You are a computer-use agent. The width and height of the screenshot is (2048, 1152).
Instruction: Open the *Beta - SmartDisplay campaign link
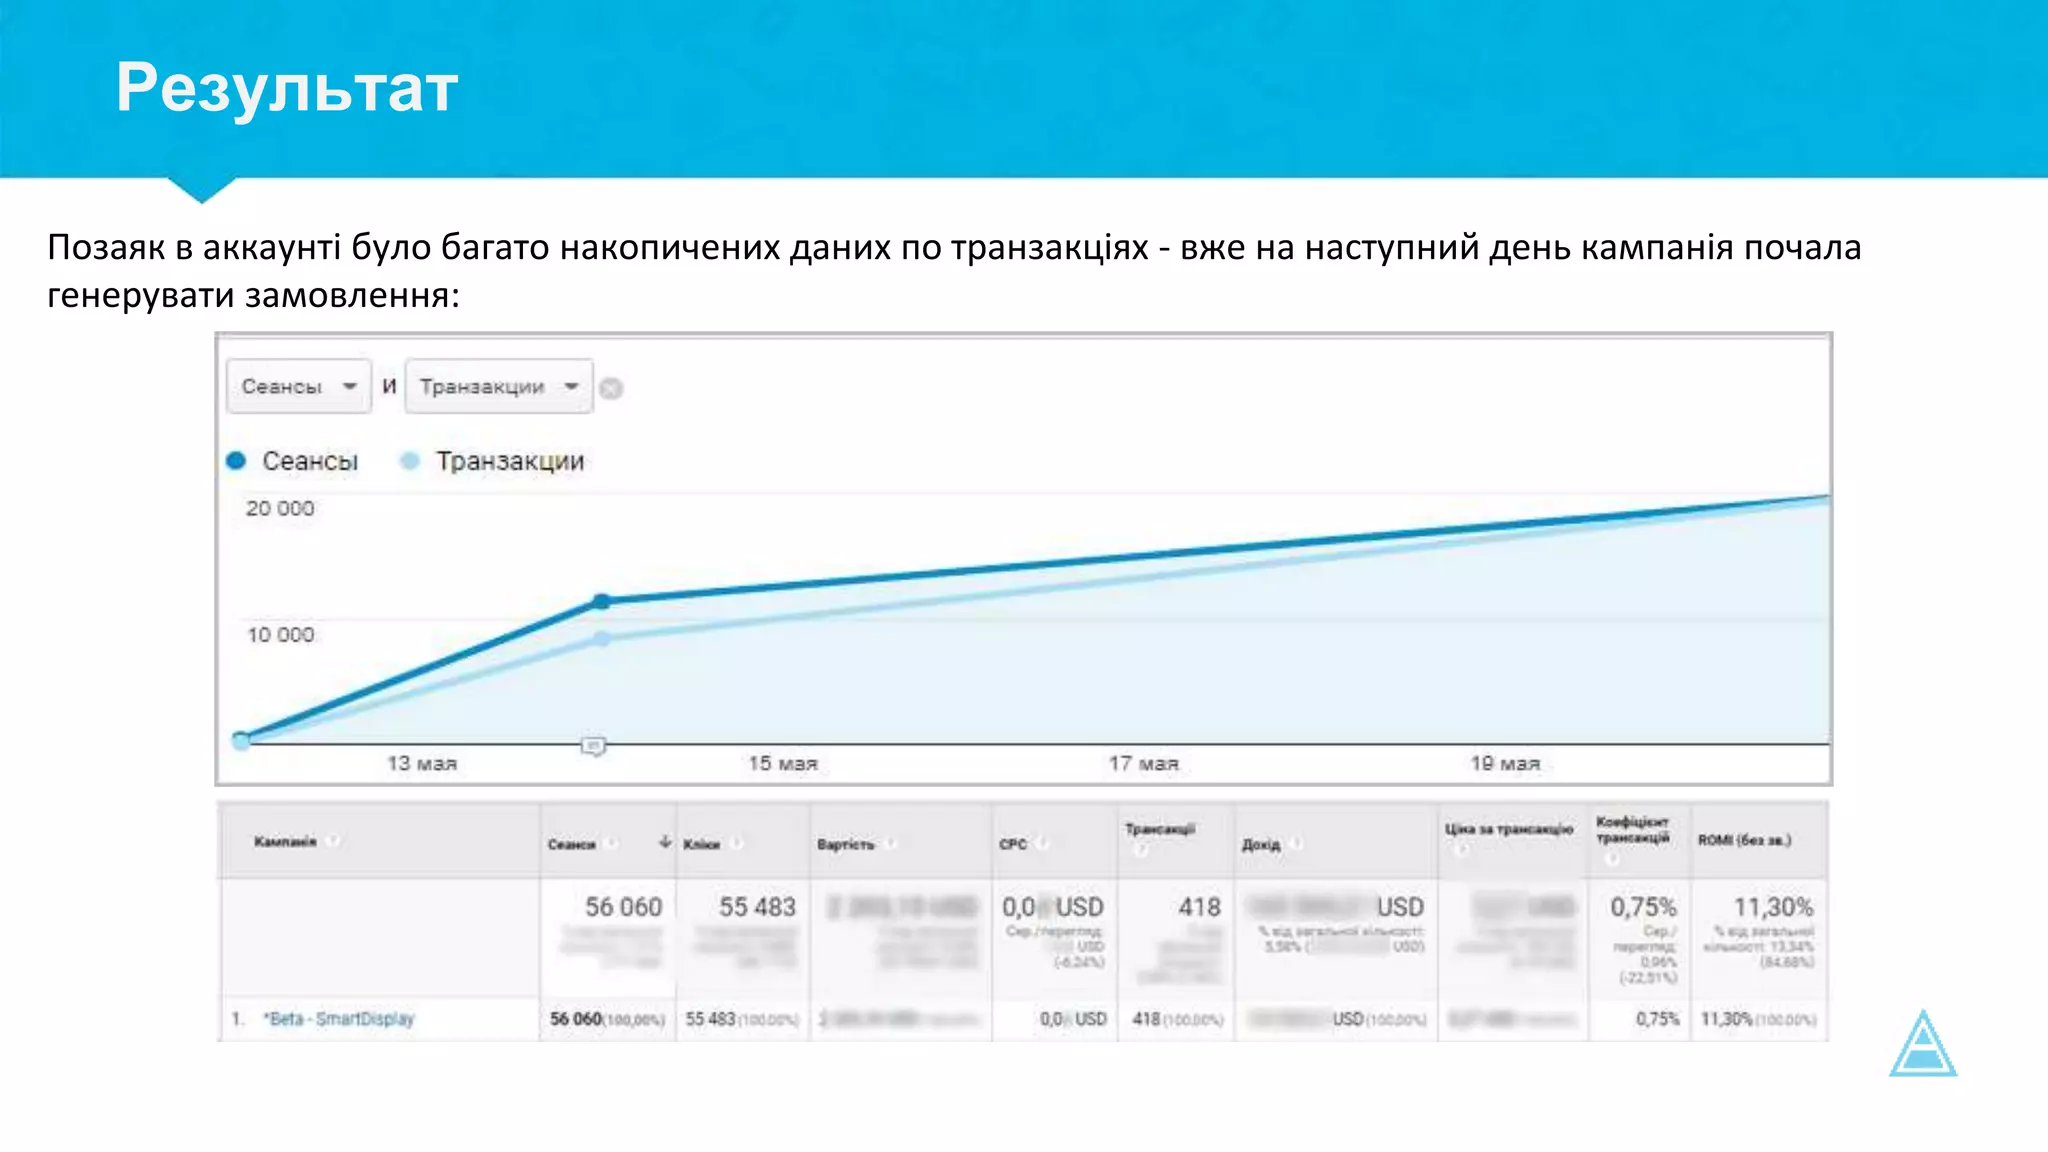[x=339, y=1019]
